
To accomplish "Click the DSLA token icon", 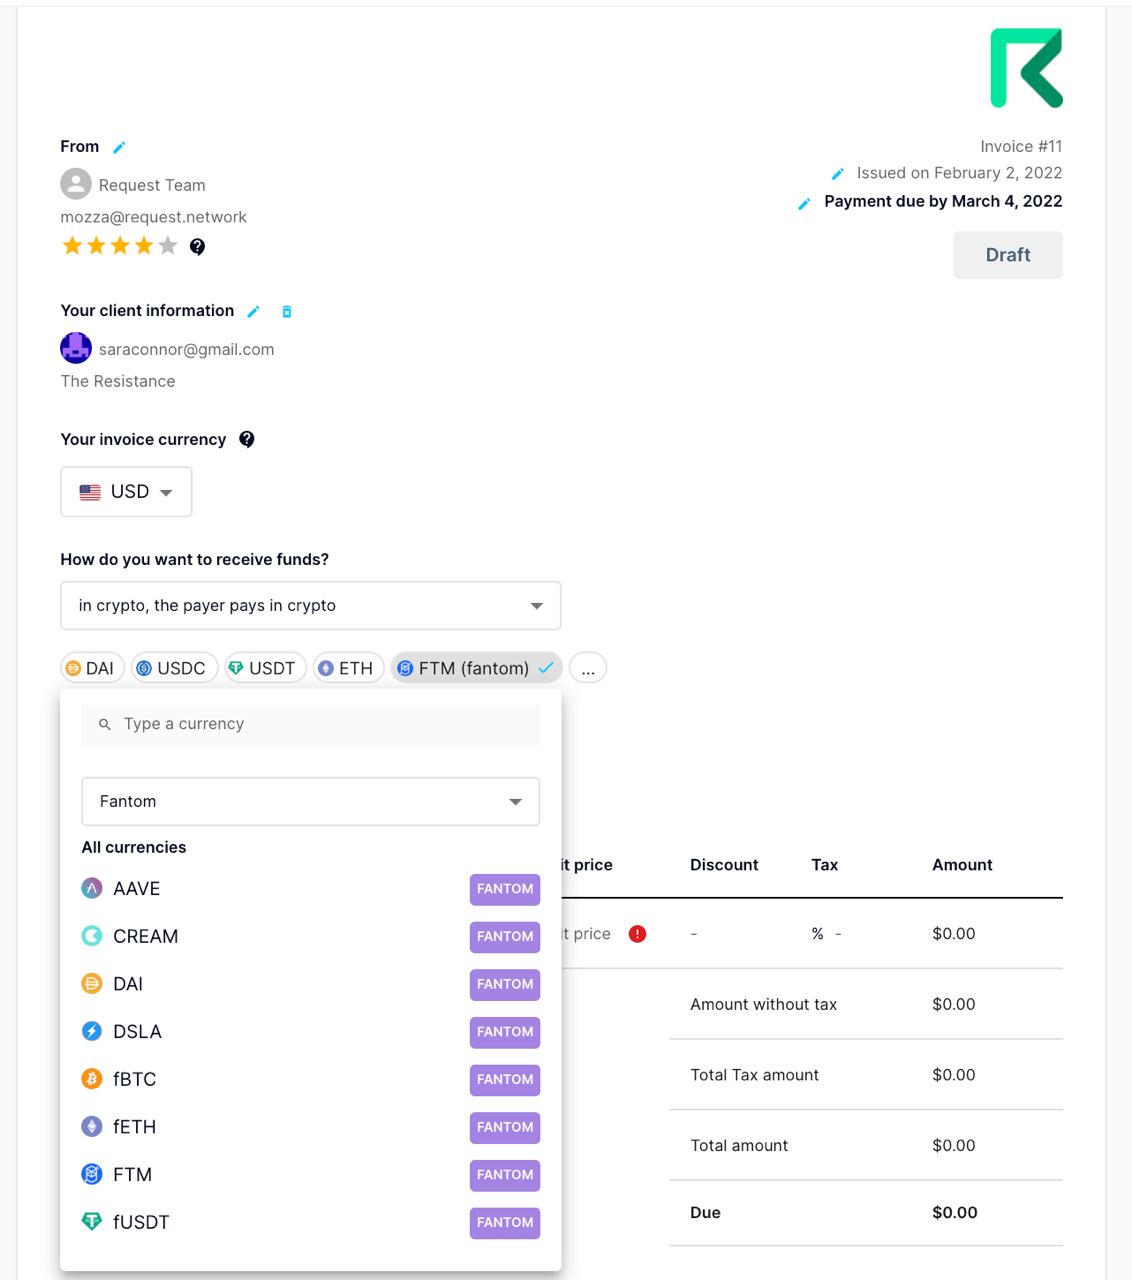I will (92, 1031).
